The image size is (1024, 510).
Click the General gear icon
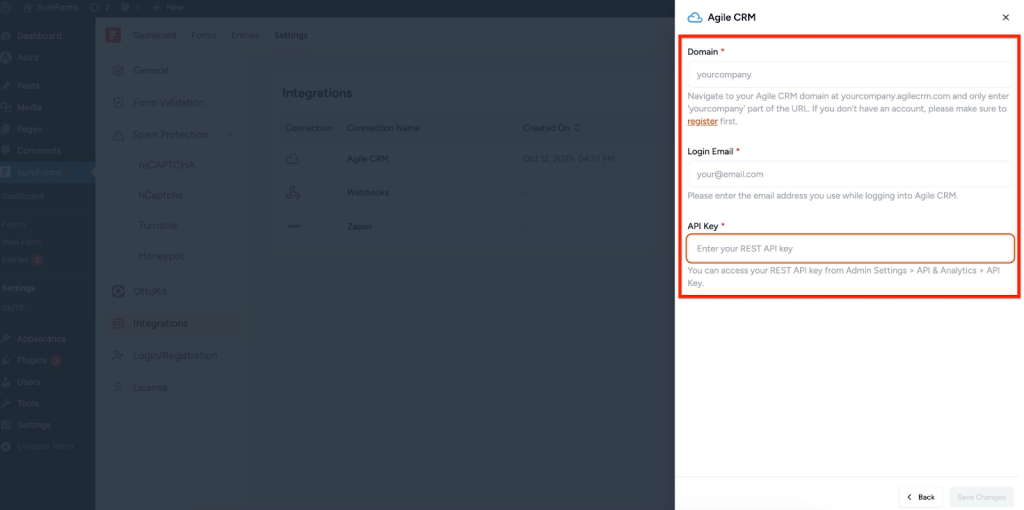coord(118,71)
